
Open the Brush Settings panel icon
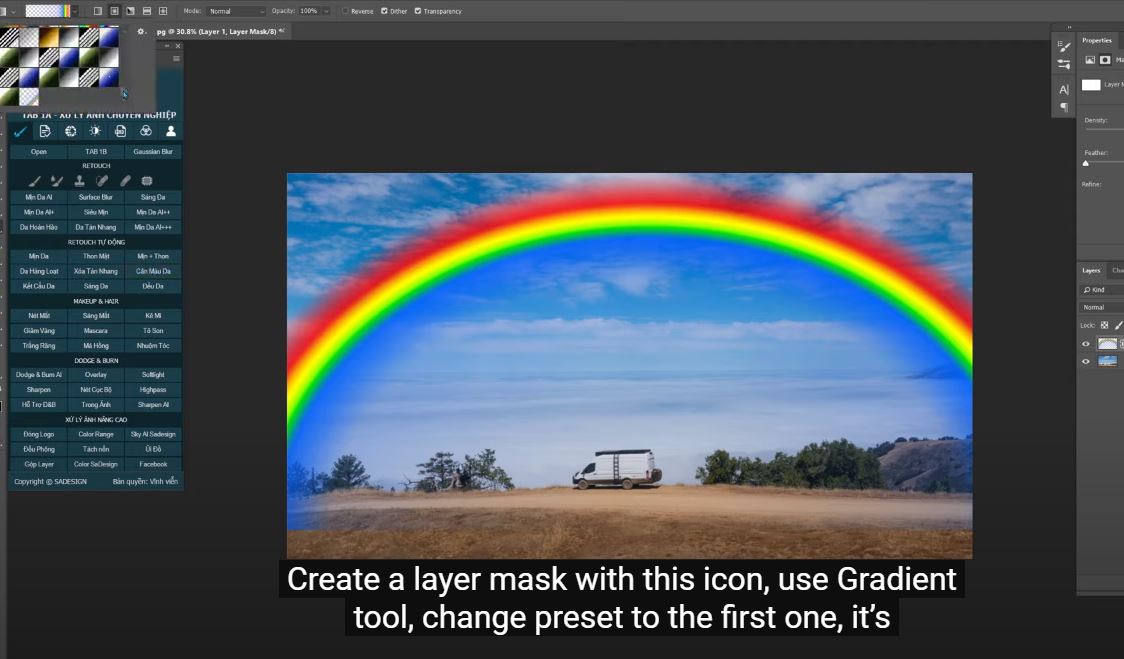pos(1064,46)
